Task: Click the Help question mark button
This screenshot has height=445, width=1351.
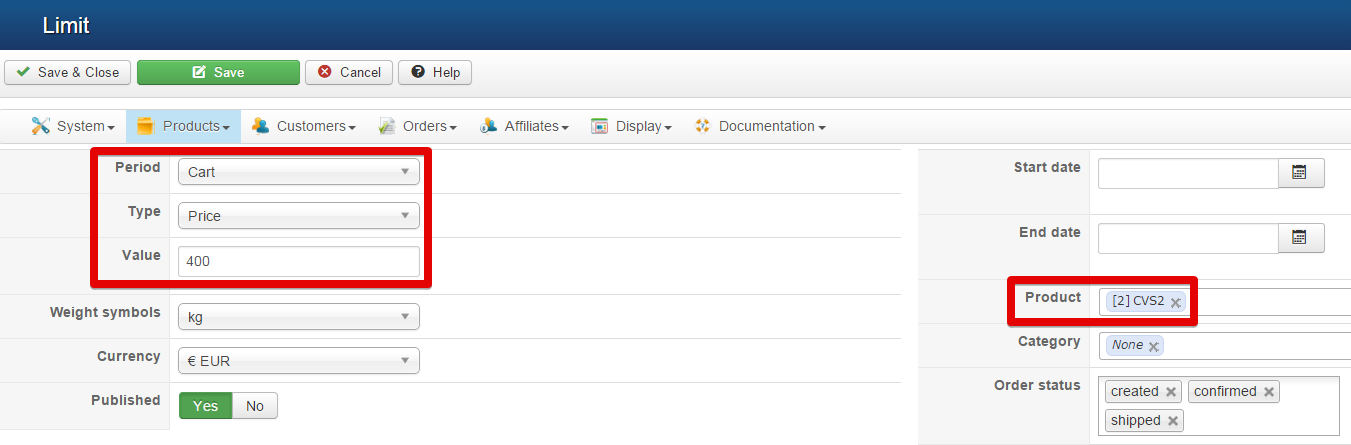Action: (435, 72)
